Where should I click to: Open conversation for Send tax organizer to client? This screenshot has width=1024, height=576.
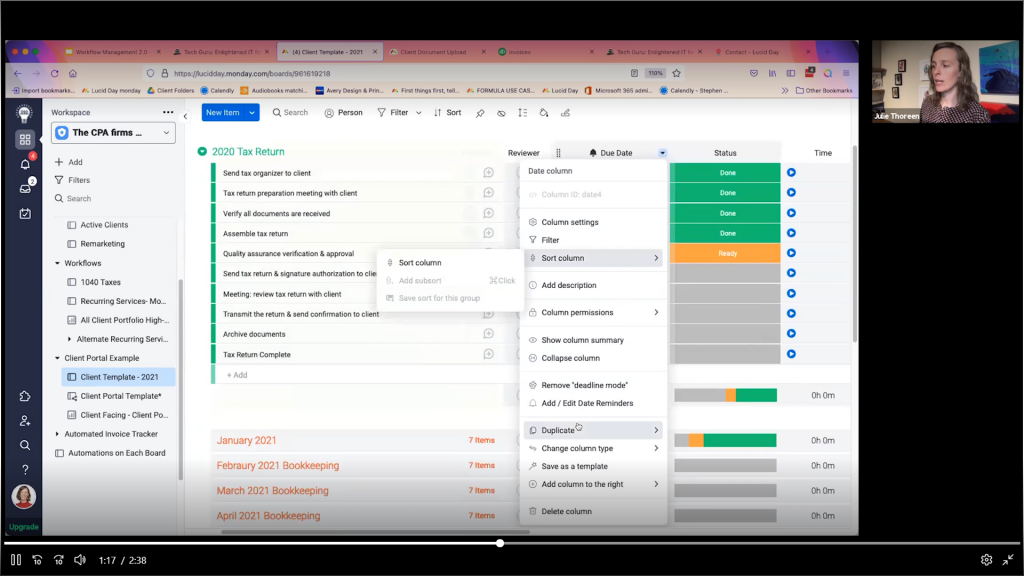click(x=488, y=172)
